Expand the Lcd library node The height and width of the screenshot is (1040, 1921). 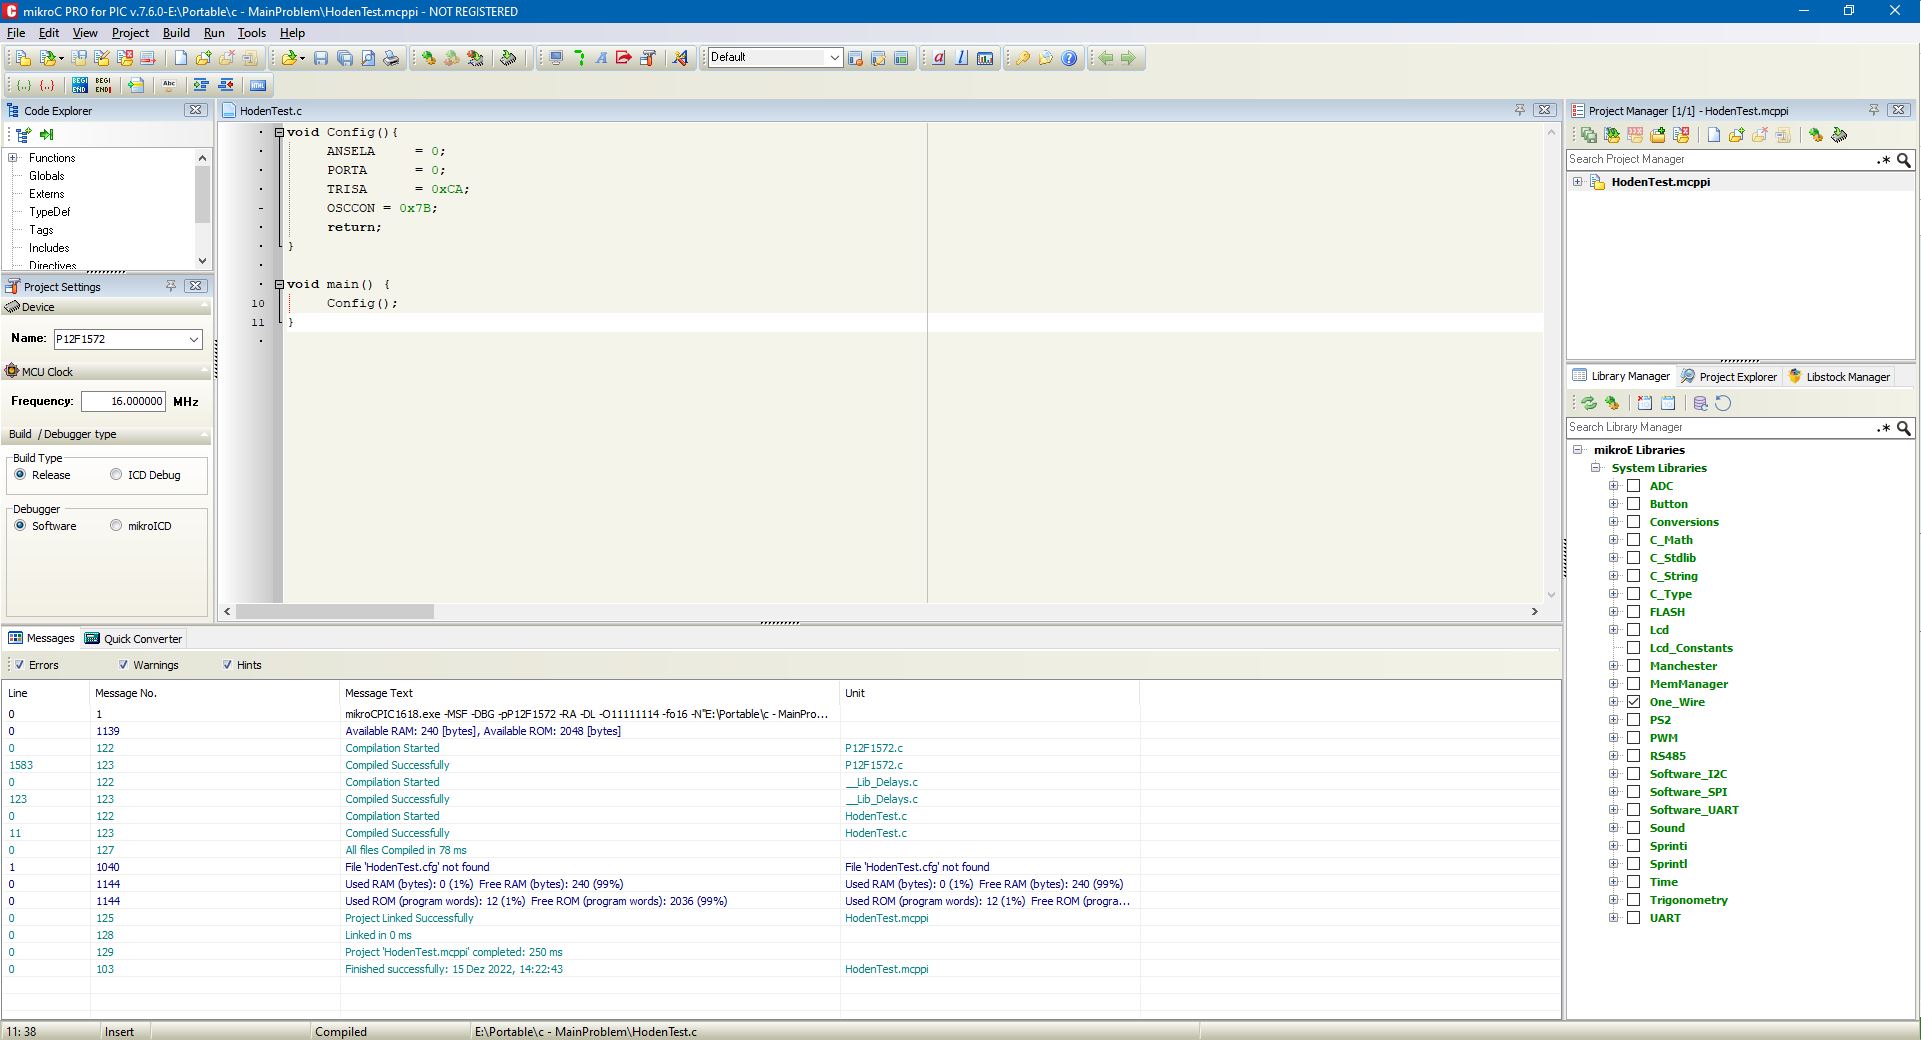coord(1613,630)
